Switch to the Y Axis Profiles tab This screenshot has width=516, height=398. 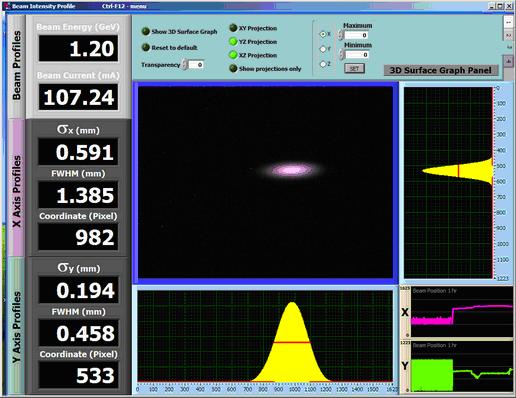pos(16,326)
